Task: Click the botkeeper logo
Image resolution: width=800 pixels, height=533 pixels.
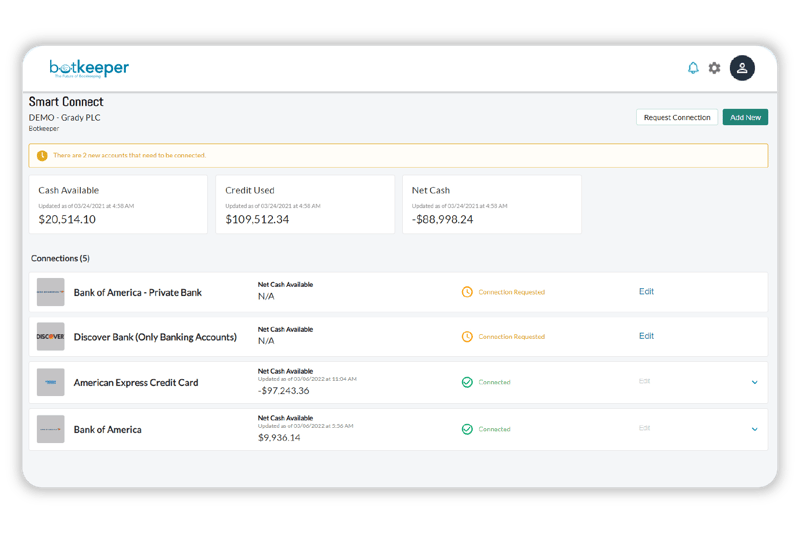Action: tap(89, 68)
